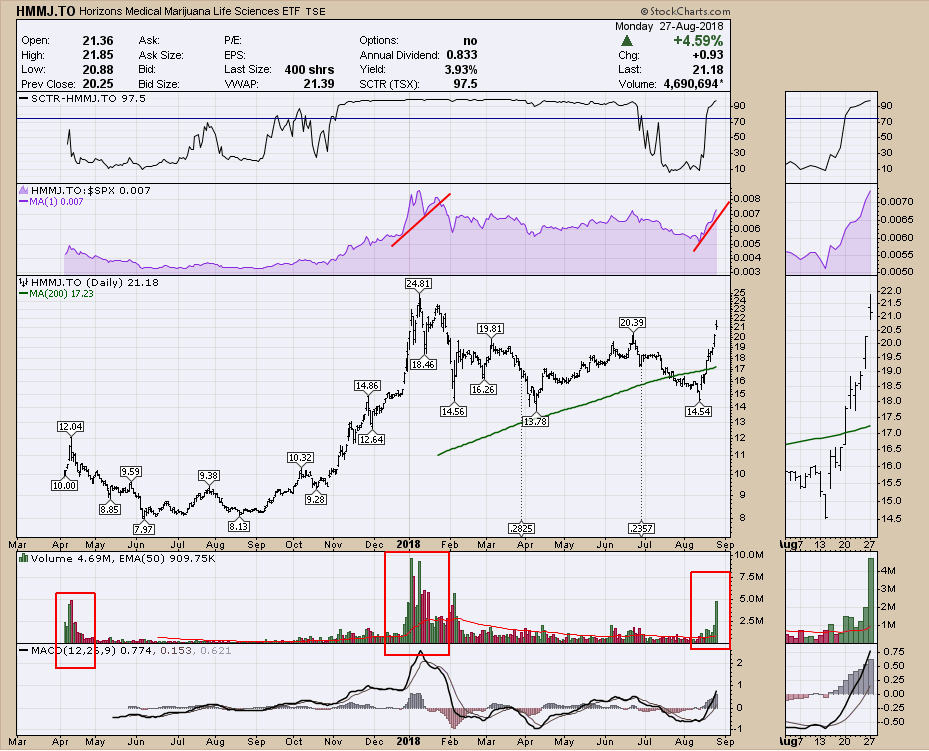Click the 18.46 price label

(x=423, y=364)
